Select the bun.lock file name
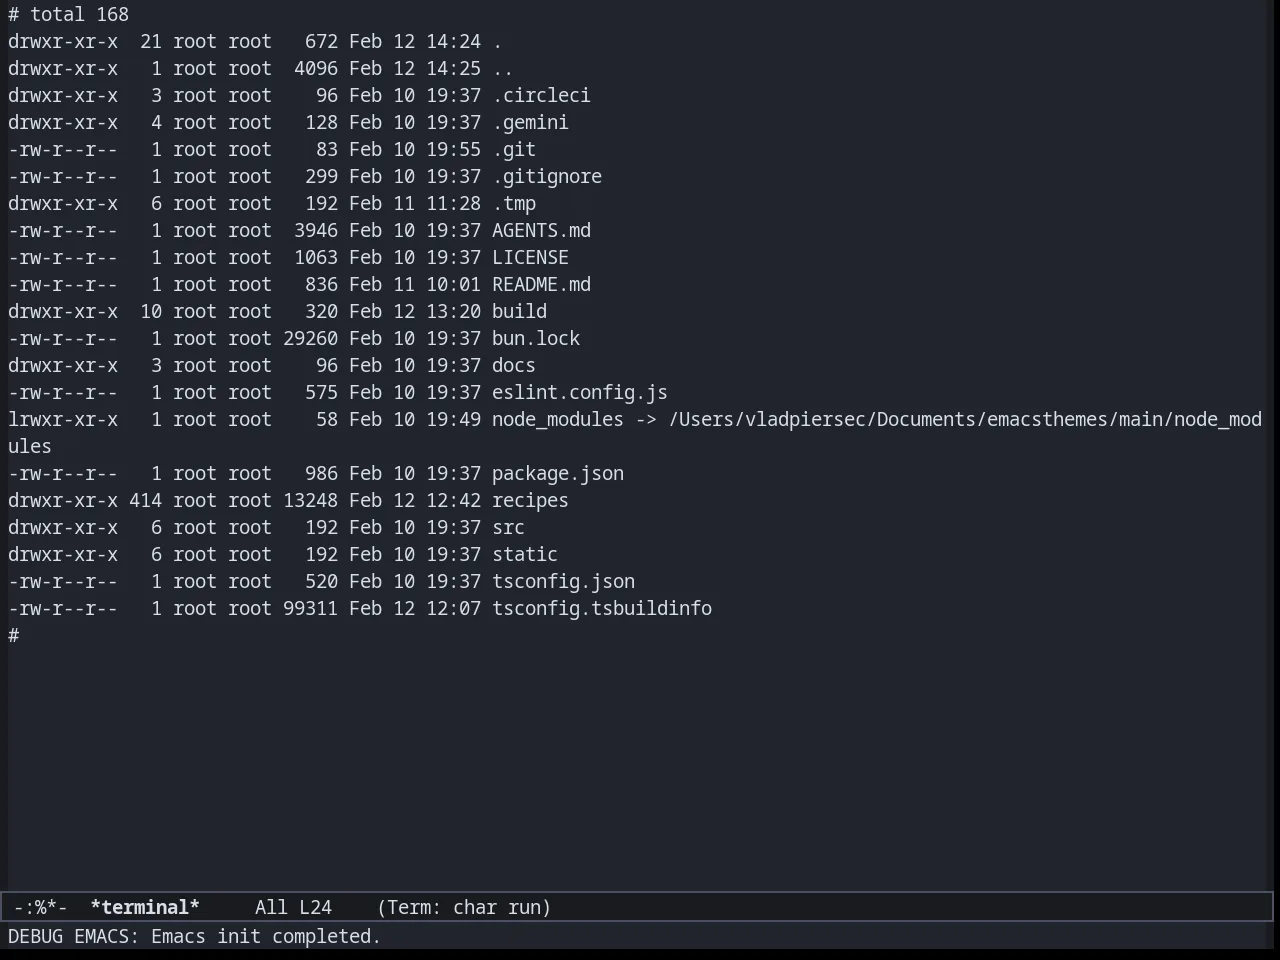Screen dimensions: 1280x960 point(536,338)
